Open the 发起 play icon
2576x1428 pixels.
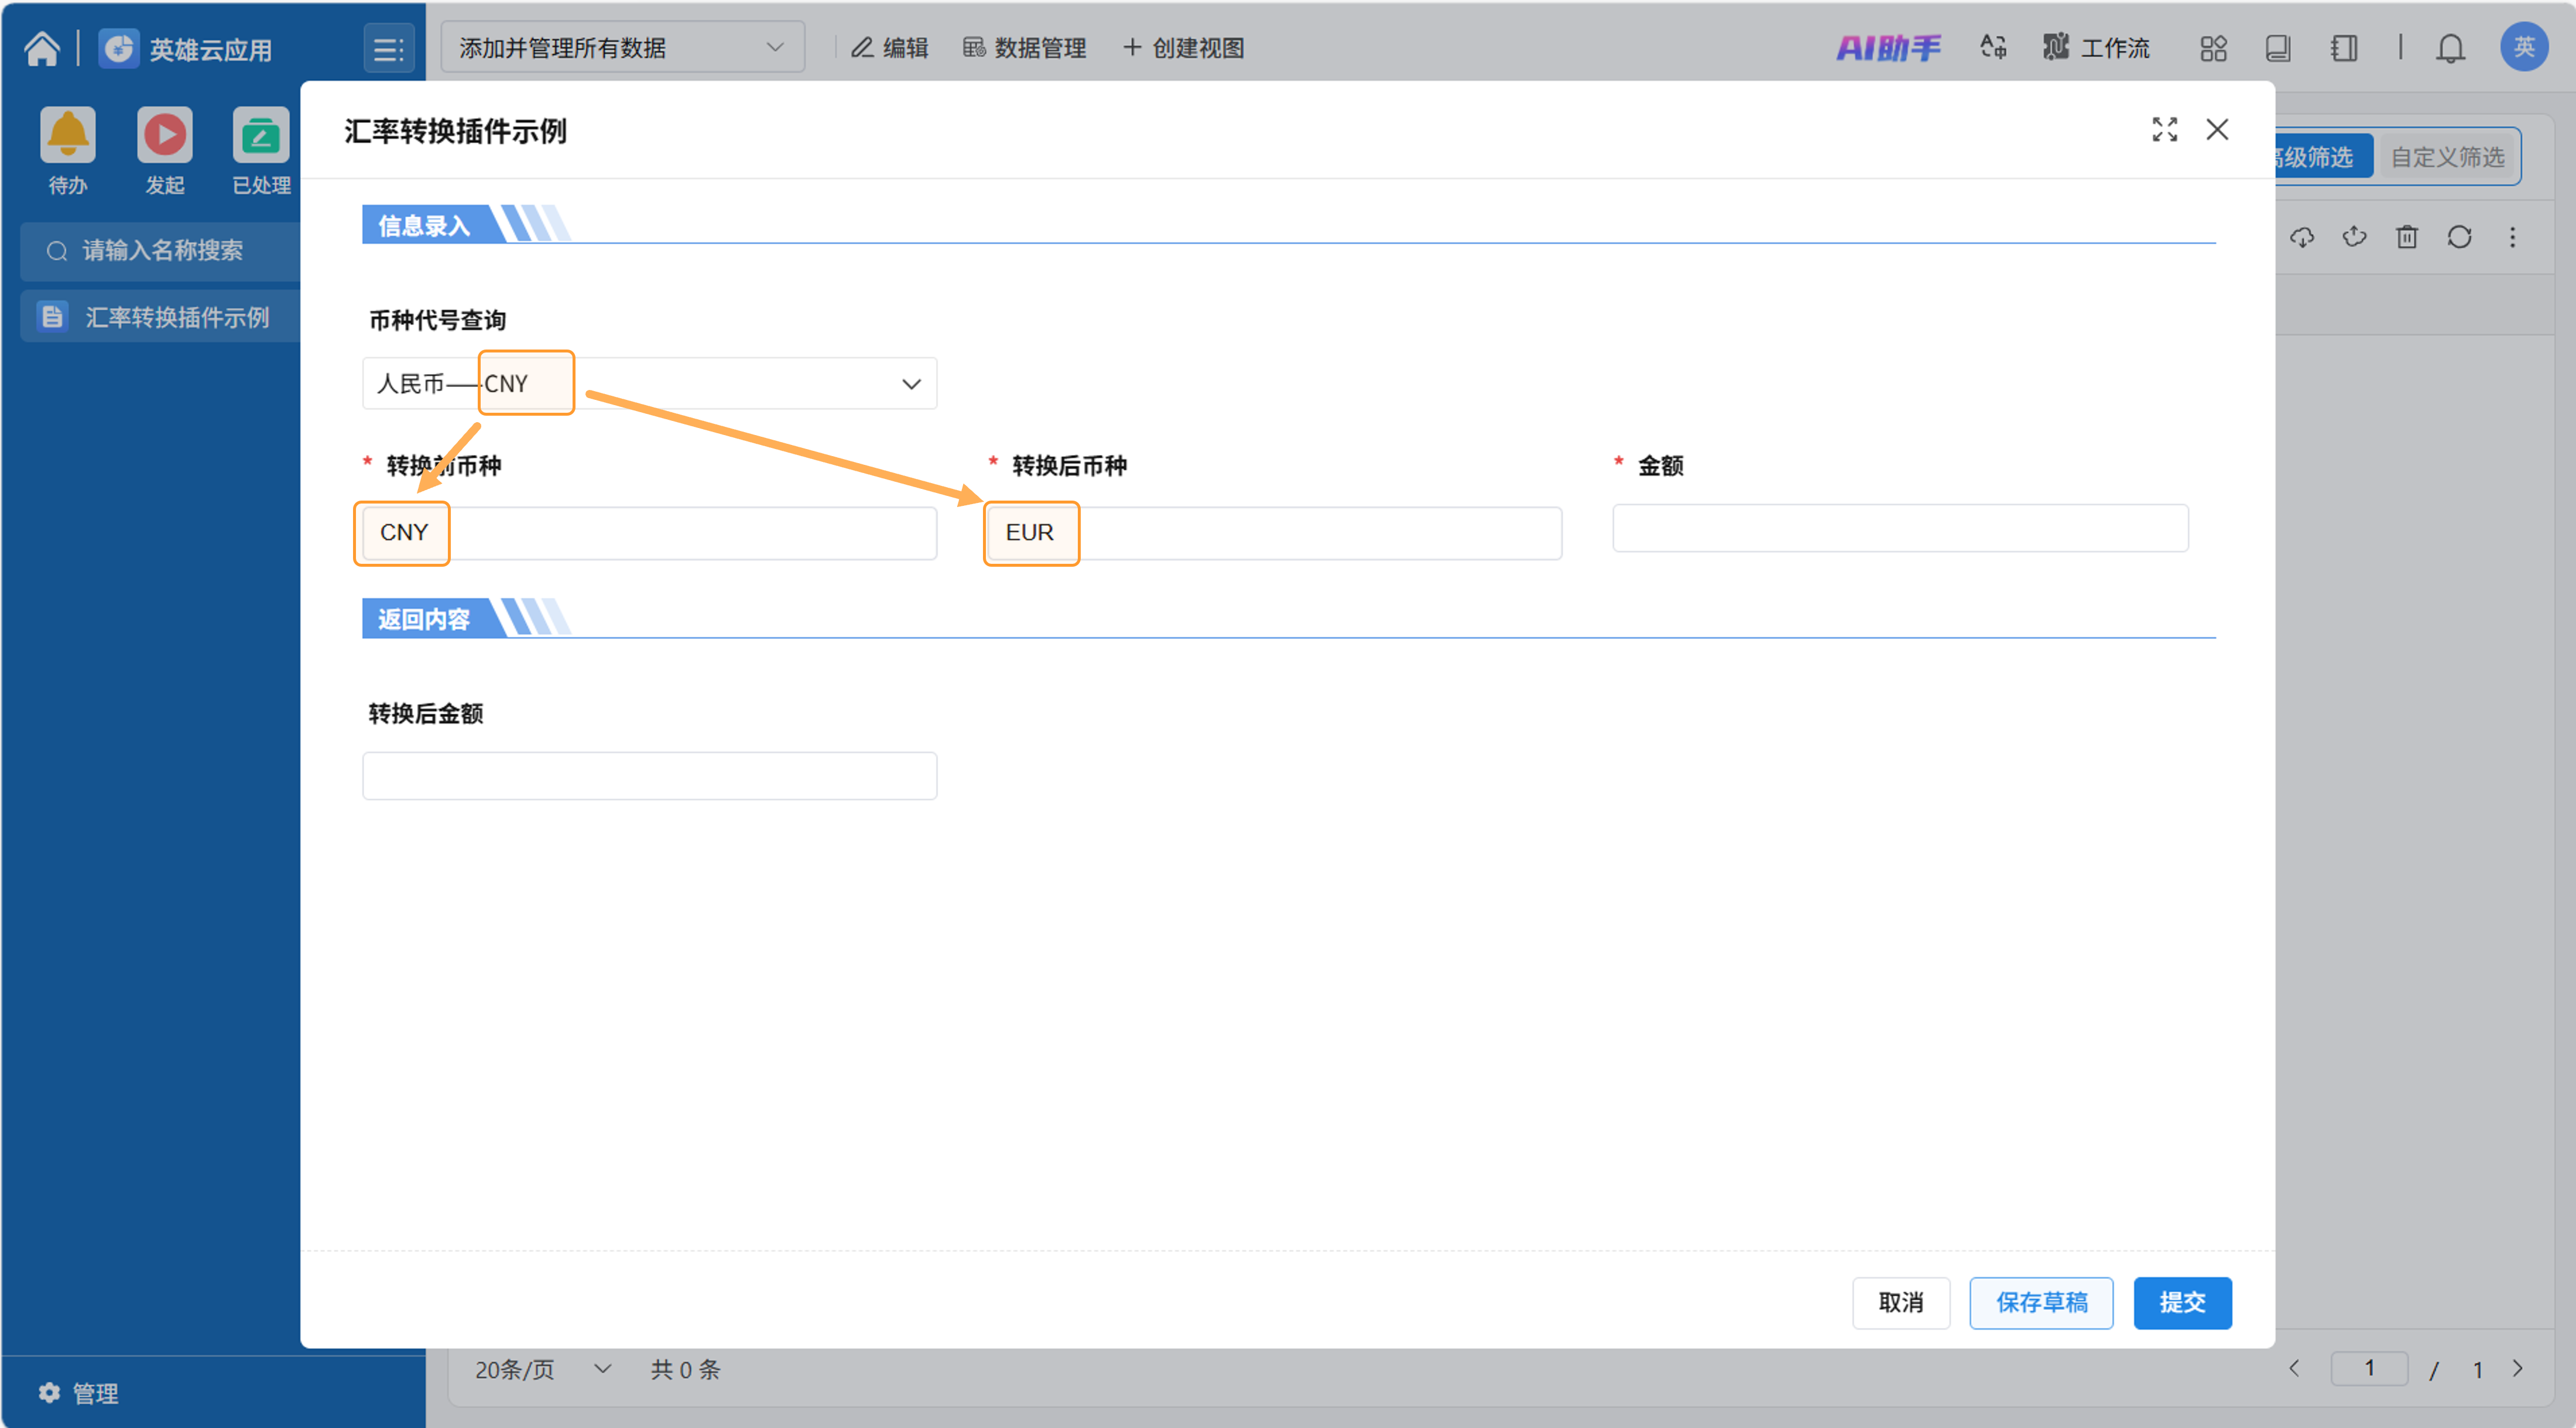165,135
